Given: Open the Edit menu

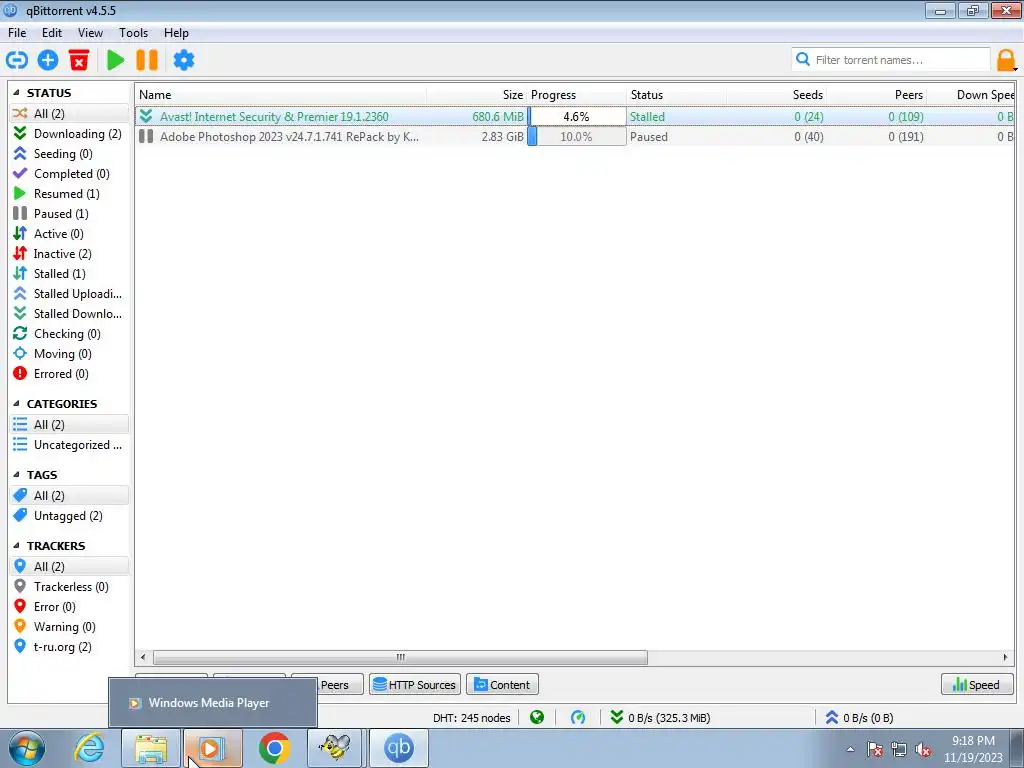Looking at the screenshot, I should pyautogui.click(x=52, y=33).
